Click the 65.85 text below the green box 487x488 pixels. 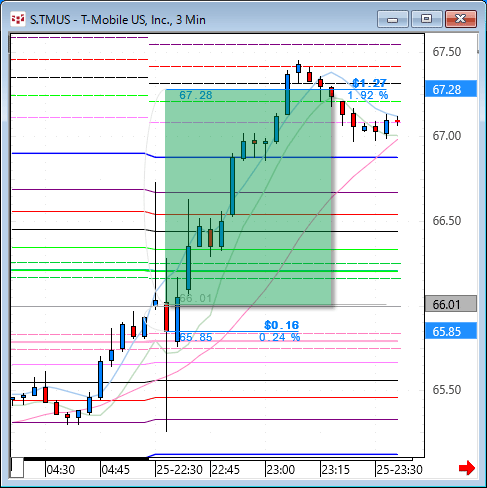coord(196,337)
